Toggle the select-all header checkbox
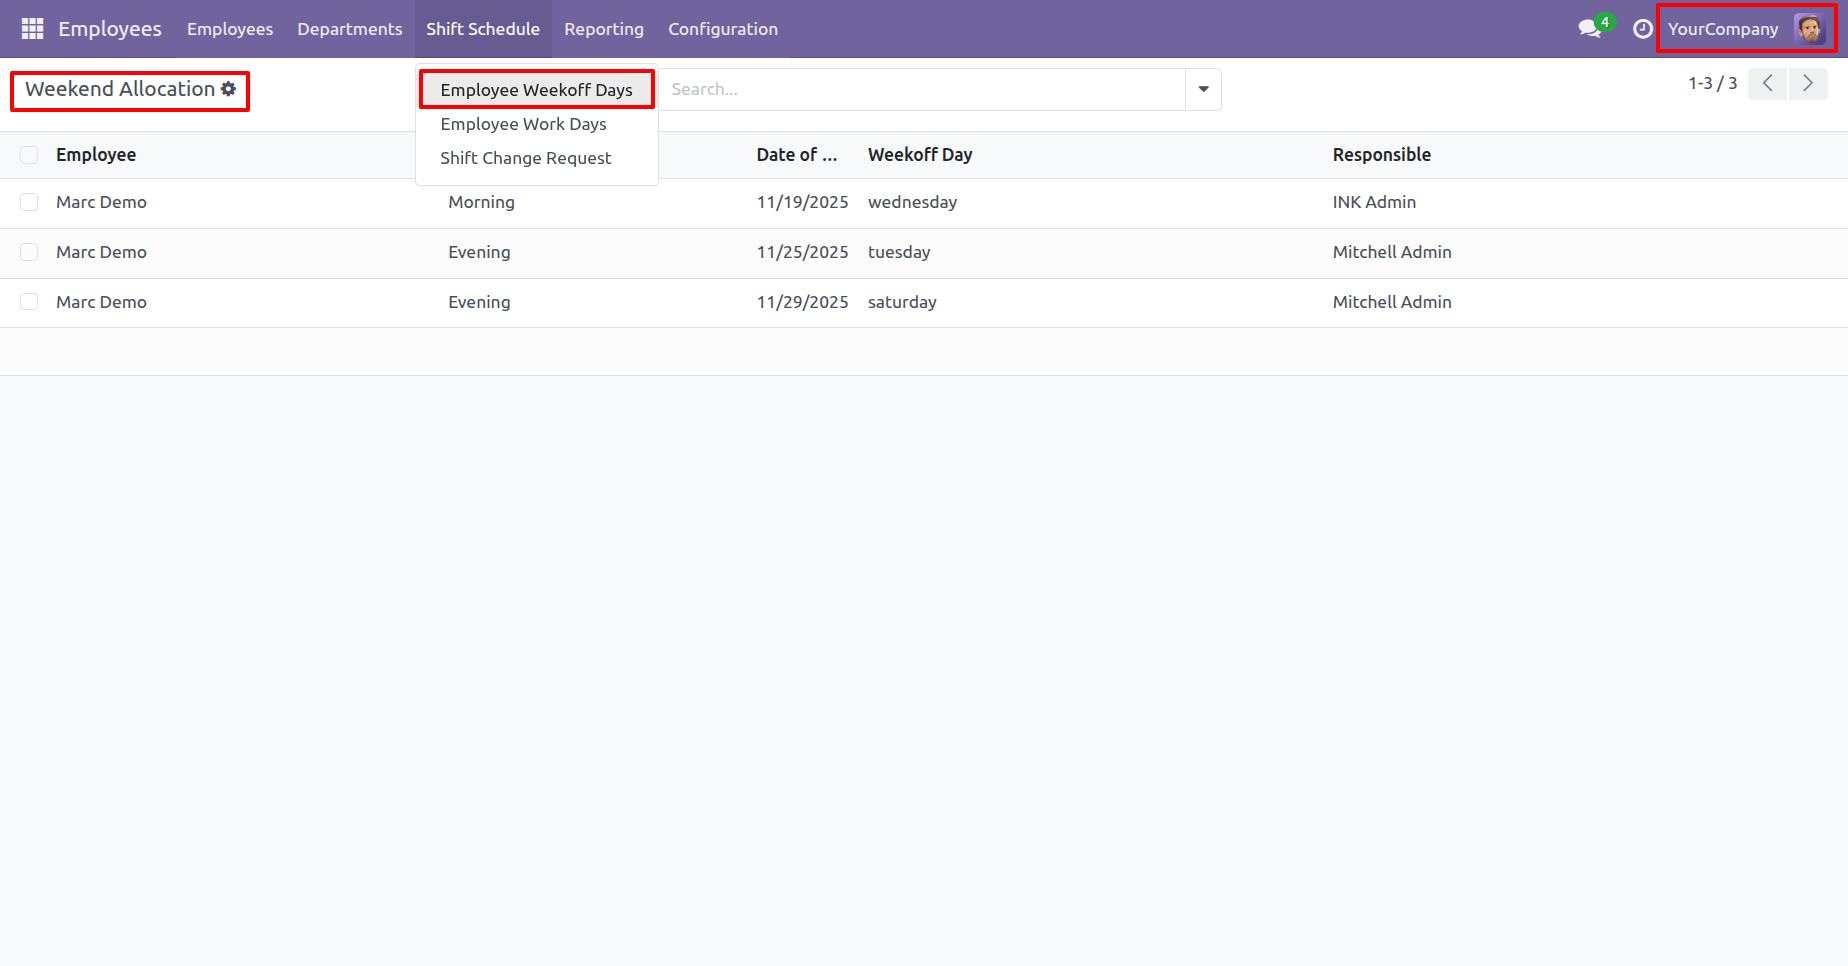The height and width of the screenshot is (966, 1848). coord(29,155)
